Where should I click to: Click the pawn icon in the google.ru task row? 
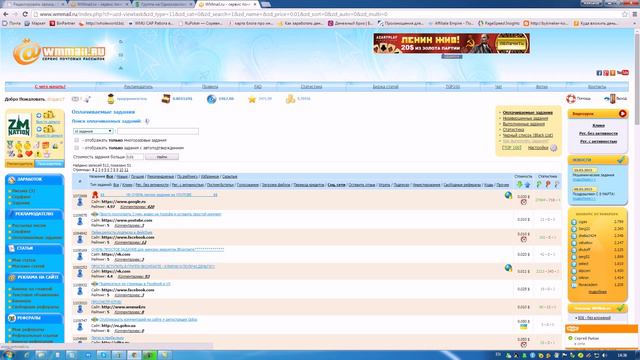(x=80, y=202)
